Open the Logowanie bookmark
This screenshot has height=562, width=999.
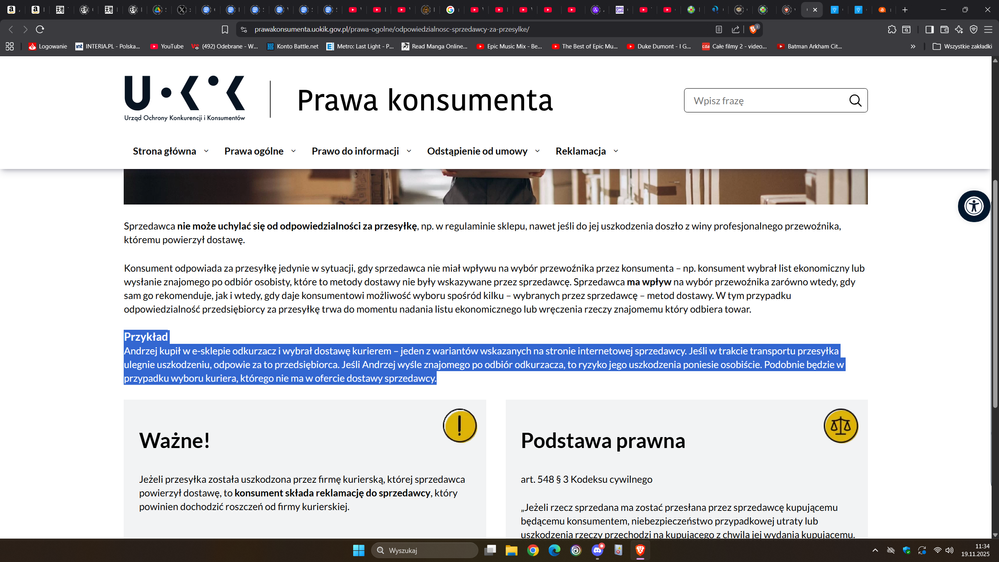48,47
